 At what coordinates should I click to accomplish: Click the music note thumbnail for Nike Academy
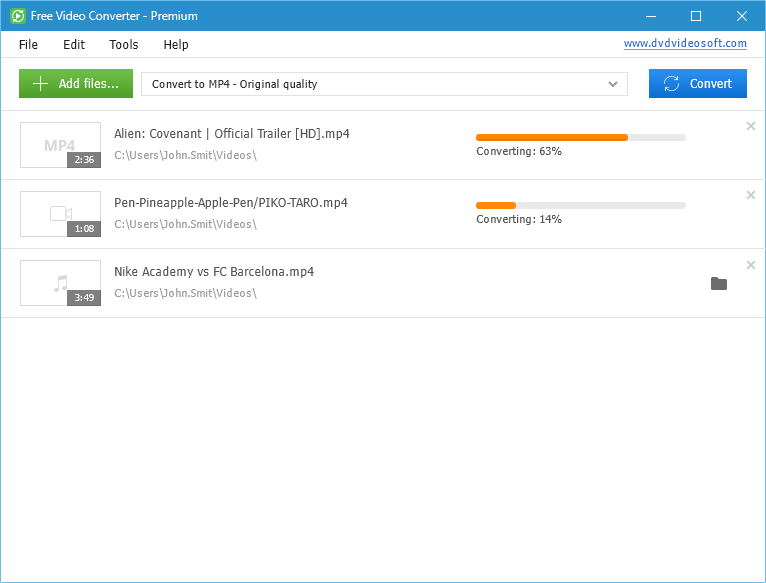60,283
